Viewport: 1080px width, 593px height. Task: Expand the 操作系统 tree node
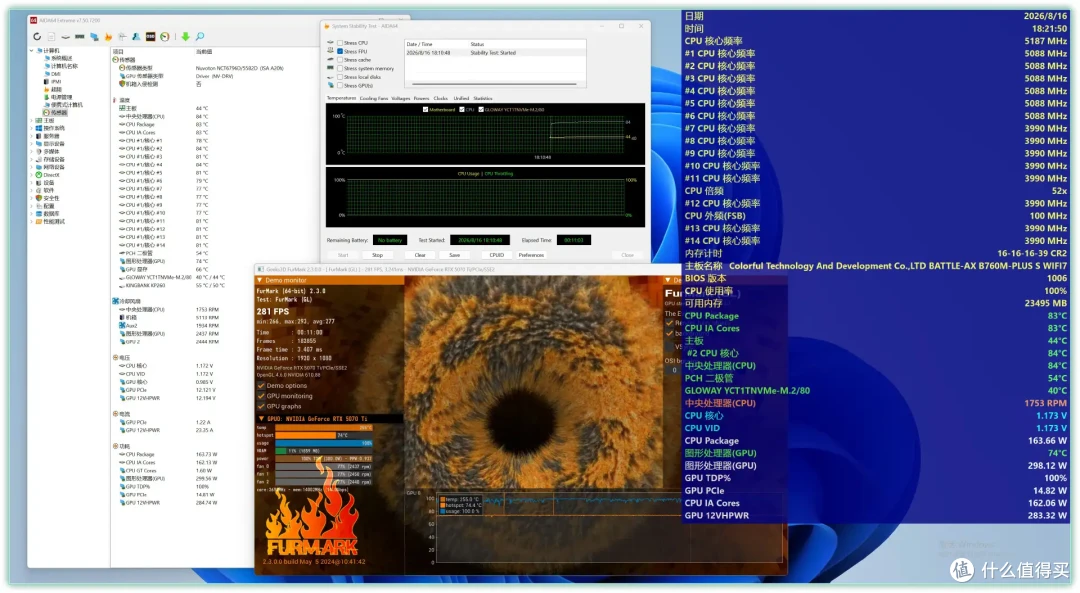31,128
